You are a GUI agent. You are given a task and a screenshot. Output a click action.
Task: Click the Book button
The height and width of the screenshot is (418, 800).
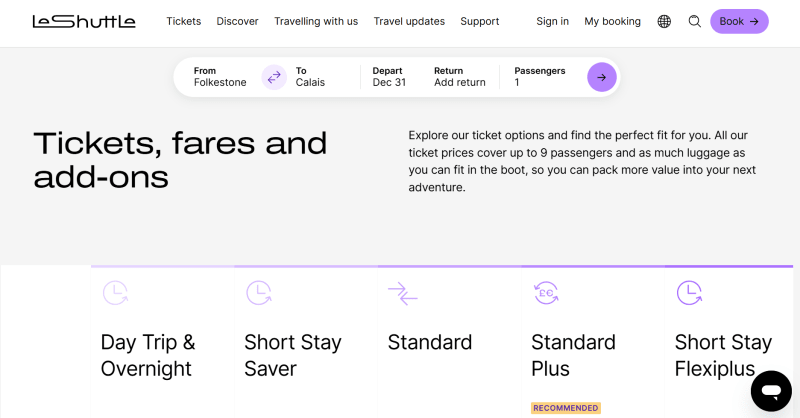point(739,21)
